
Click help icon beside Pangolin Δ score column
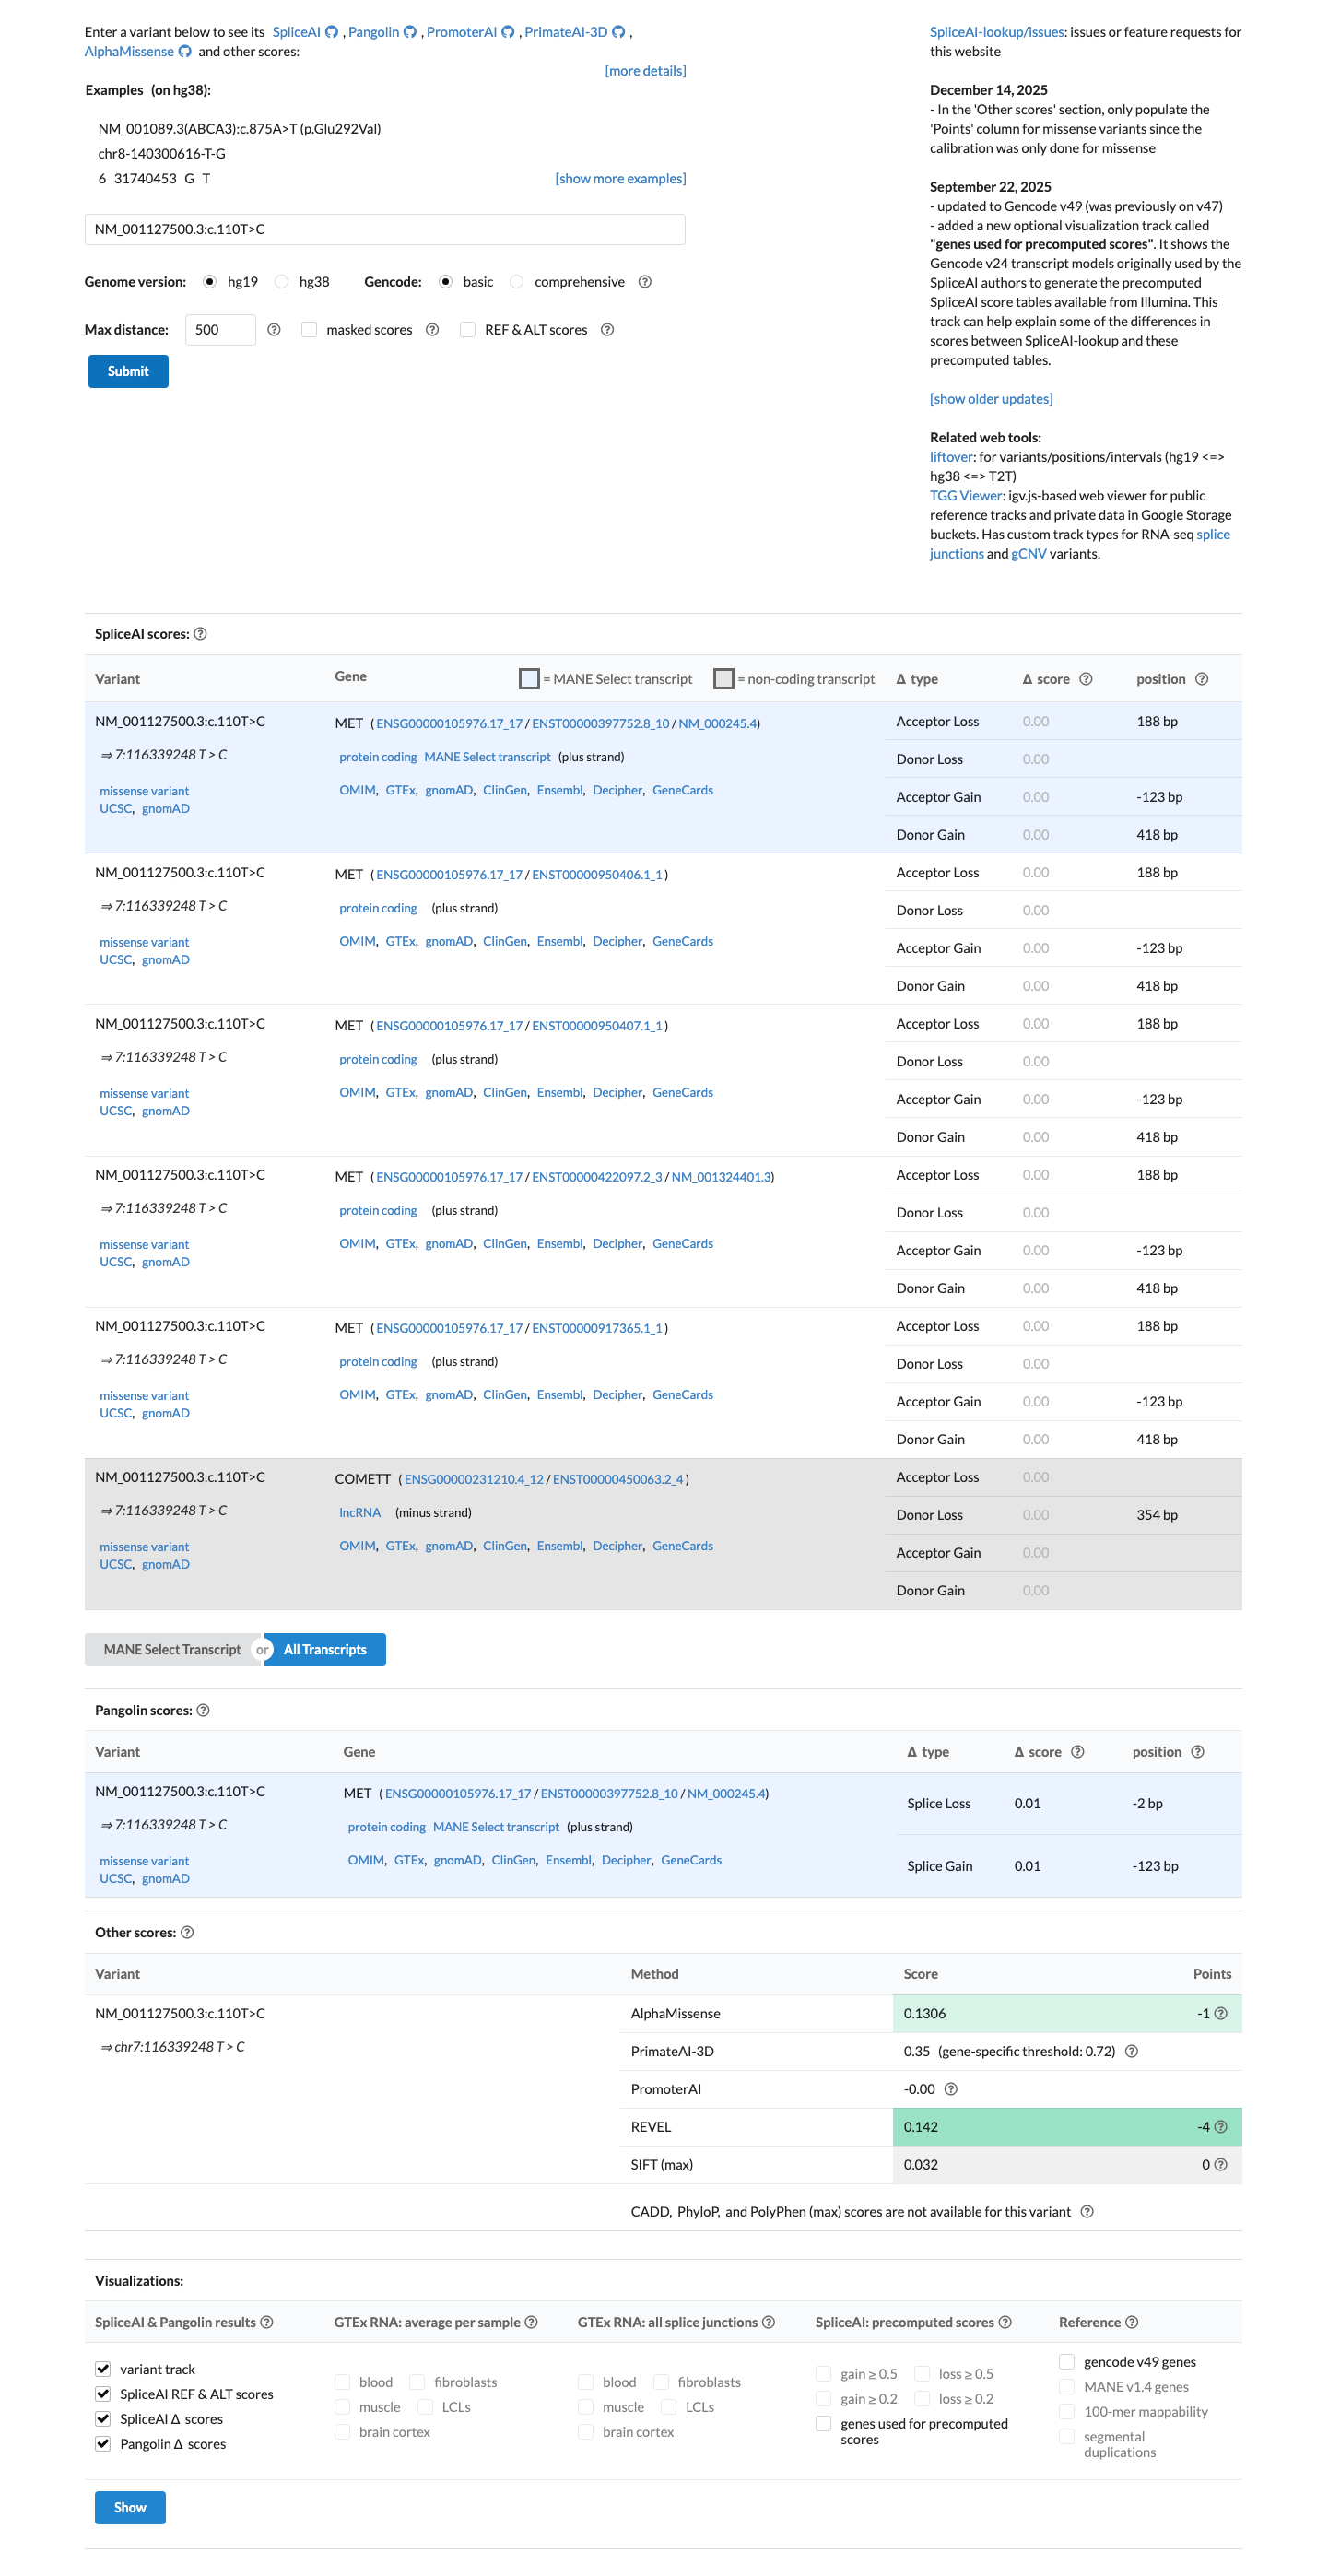(x=1078, y=1752)
